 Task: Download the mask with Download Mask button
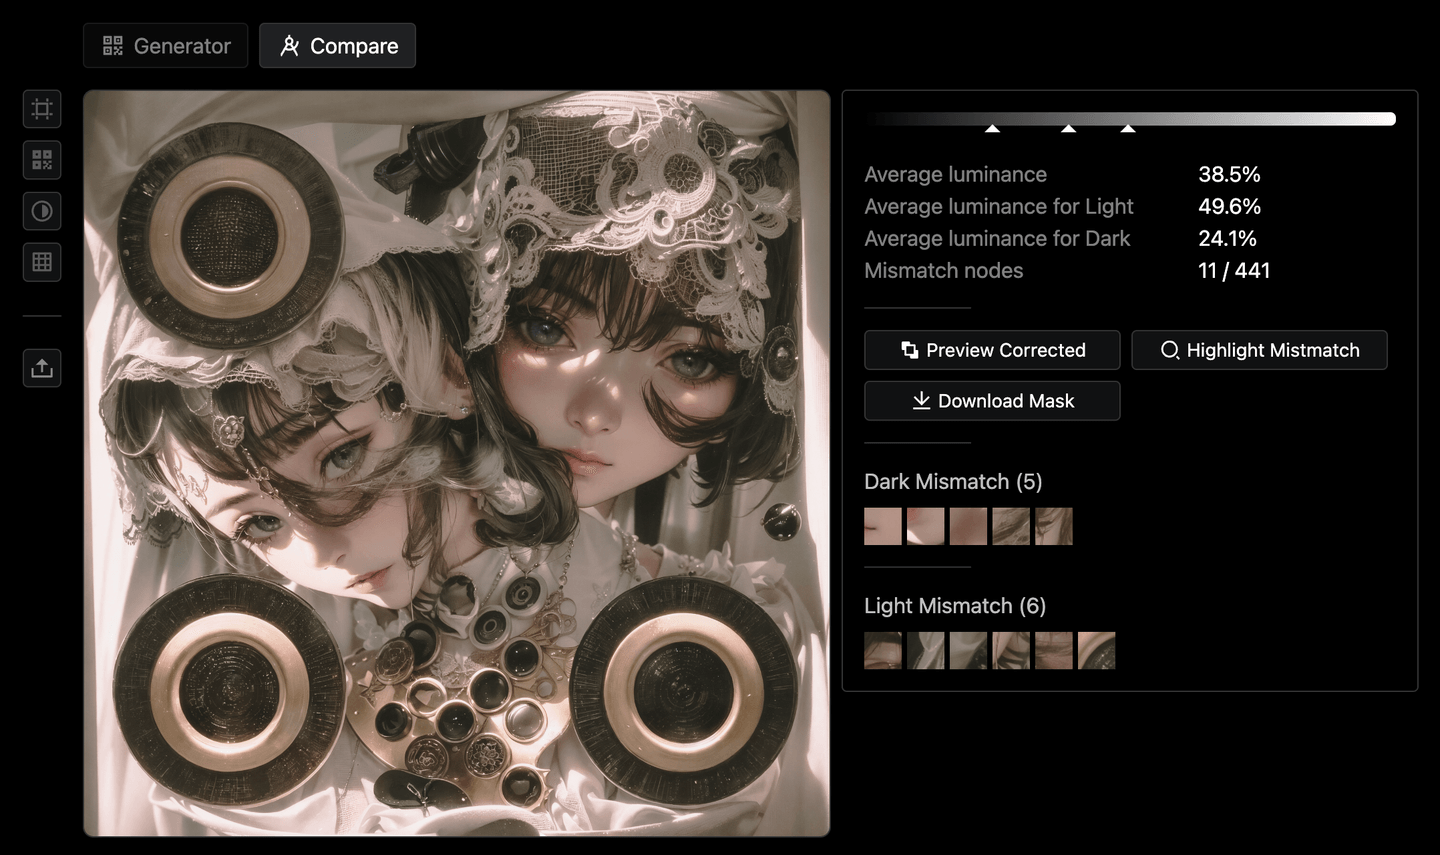tap(992, 401)
